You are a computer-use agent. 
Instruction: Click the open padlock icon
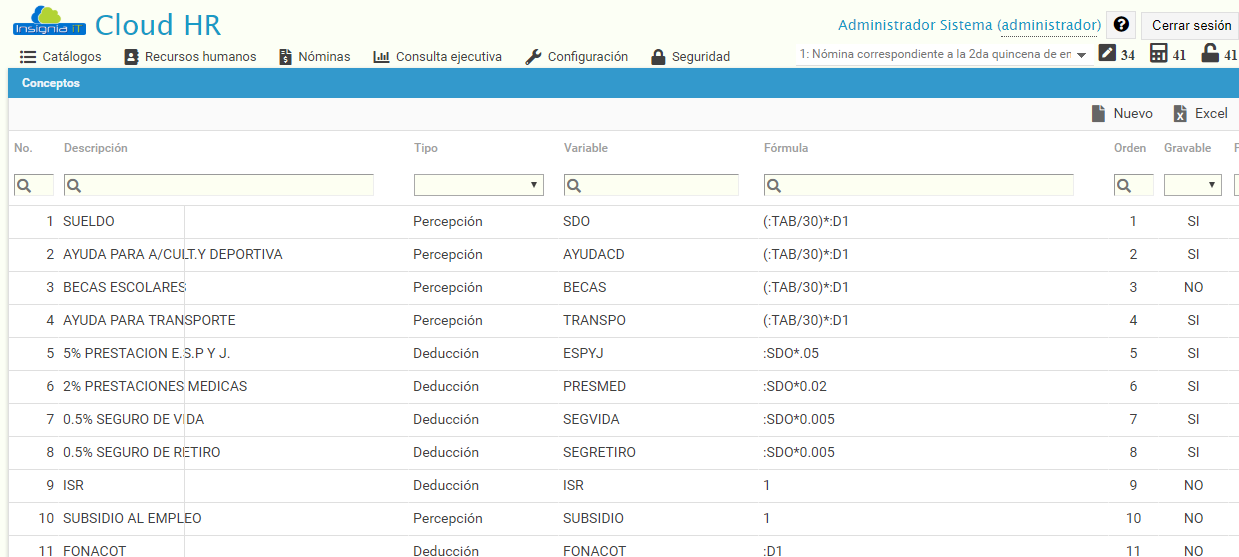(x=1210, y=53)
